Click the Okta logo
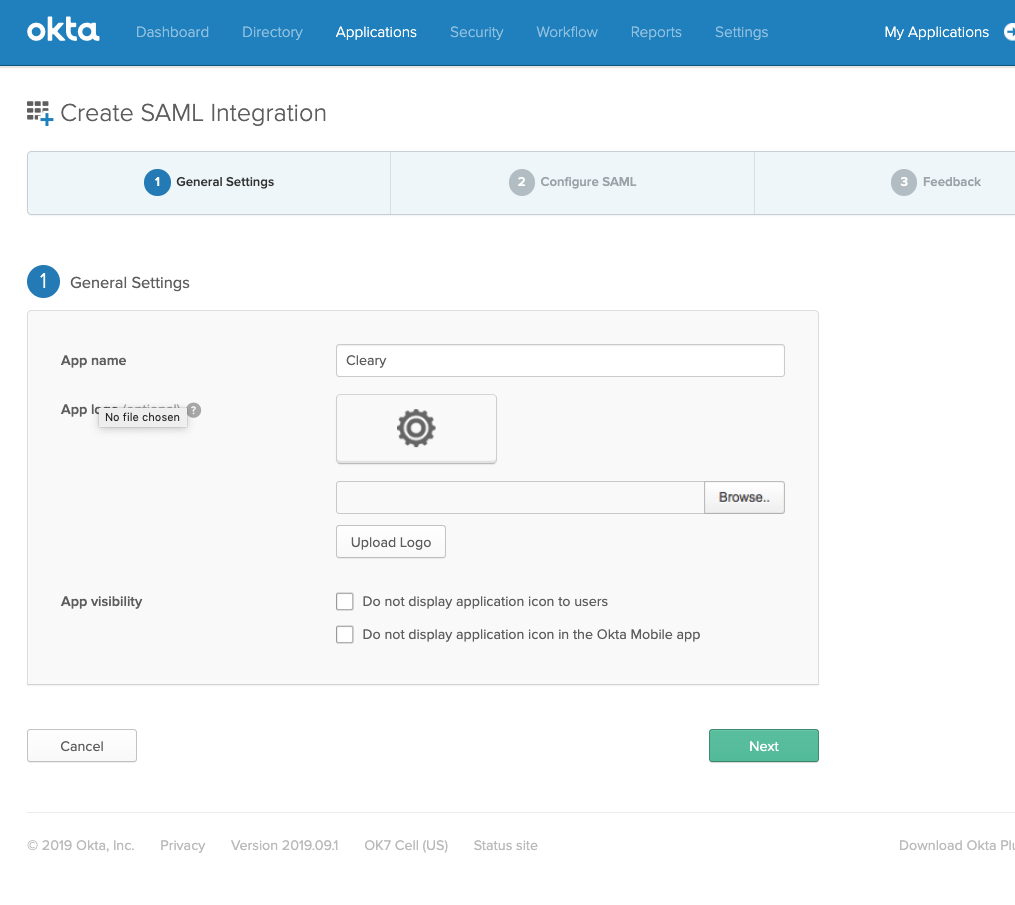 click(x=63, y=30)
